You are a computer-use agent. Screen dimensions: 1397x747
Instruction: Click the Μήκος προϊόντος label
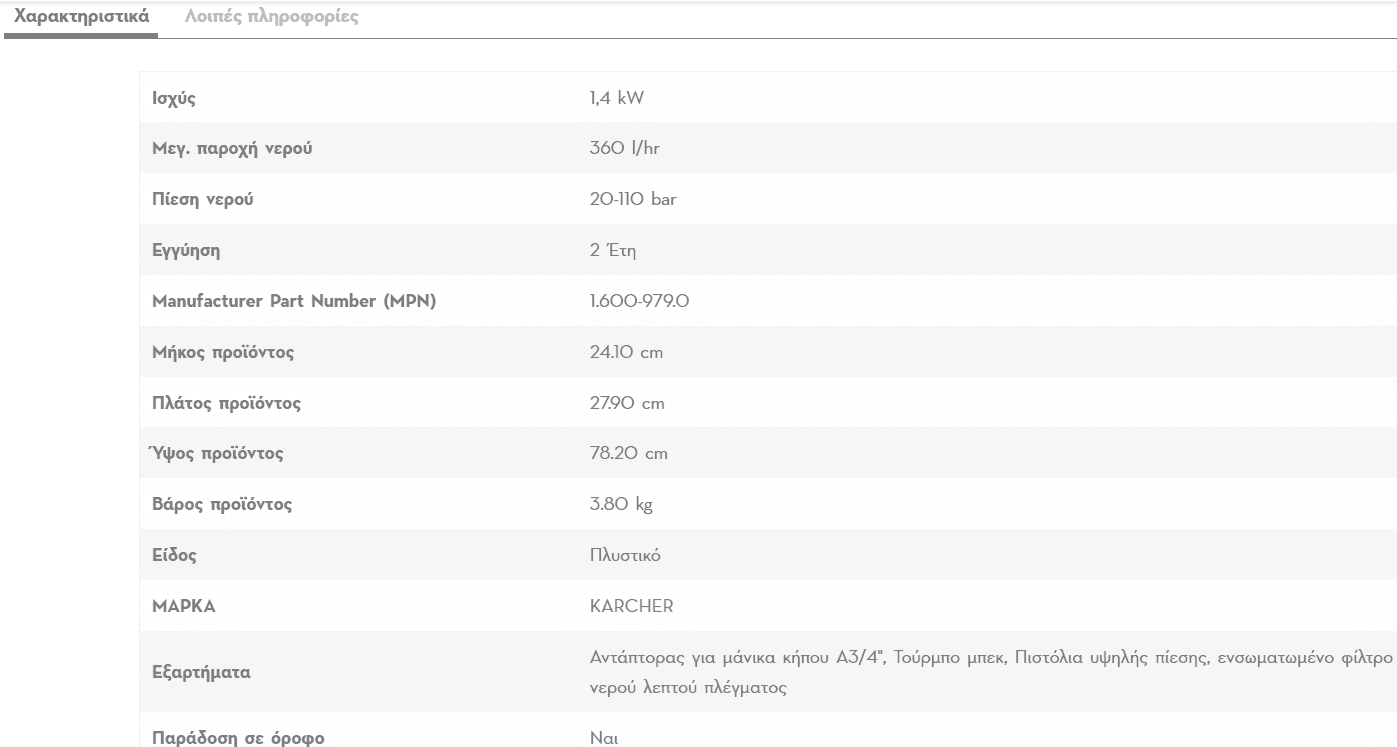click(223, 353)
